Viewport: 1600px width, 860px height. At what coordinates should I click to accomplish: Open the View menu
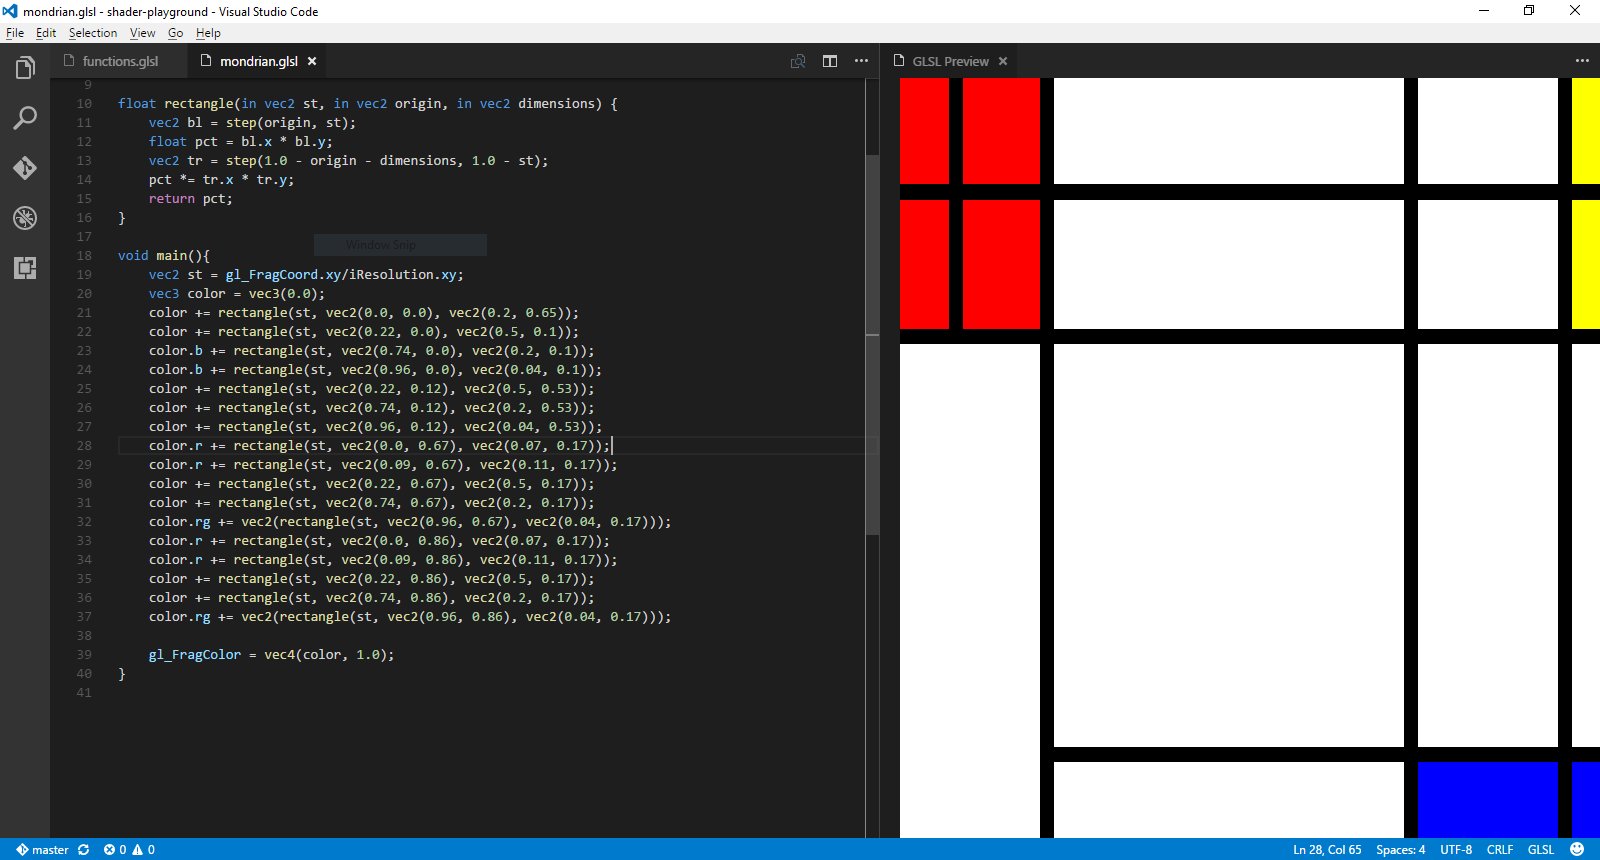click(x=142, y=33)
